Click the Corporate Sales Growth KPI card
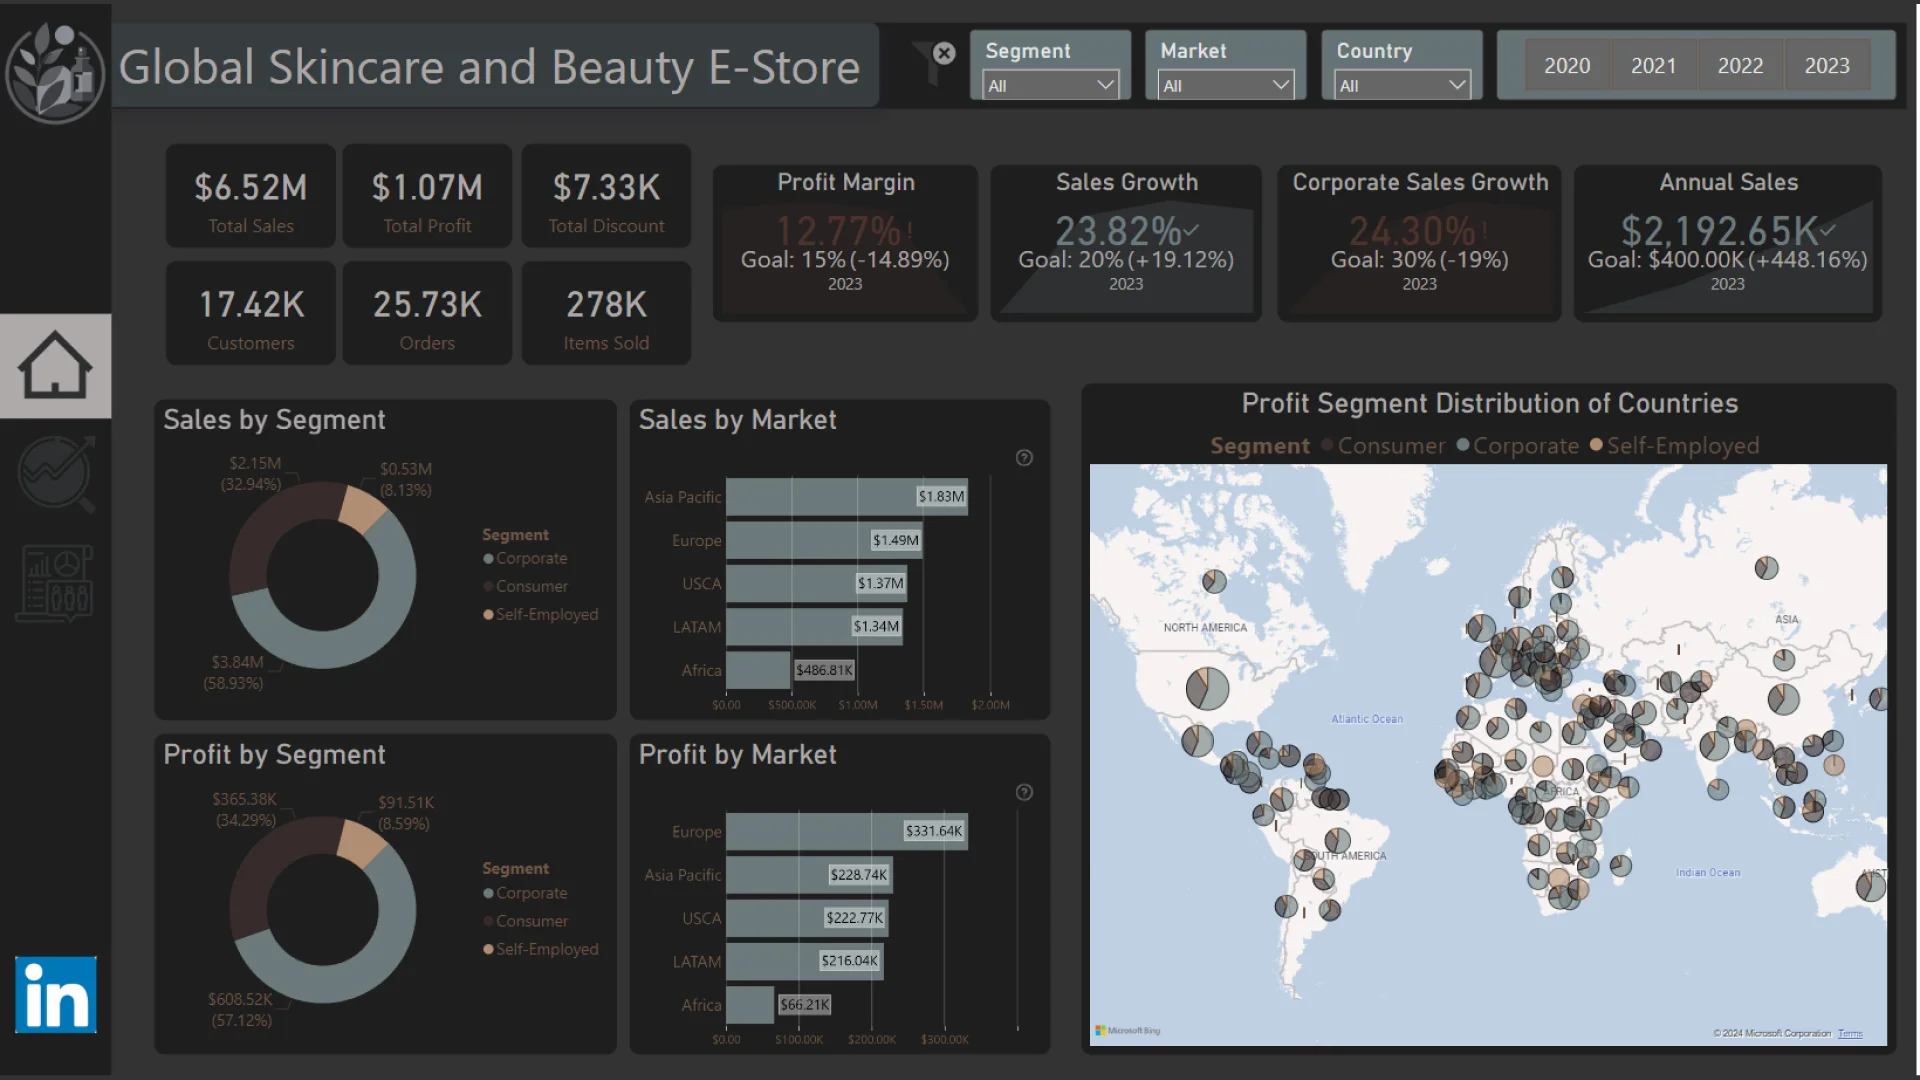The image size is (1920, 1080). click(1419, 243)
